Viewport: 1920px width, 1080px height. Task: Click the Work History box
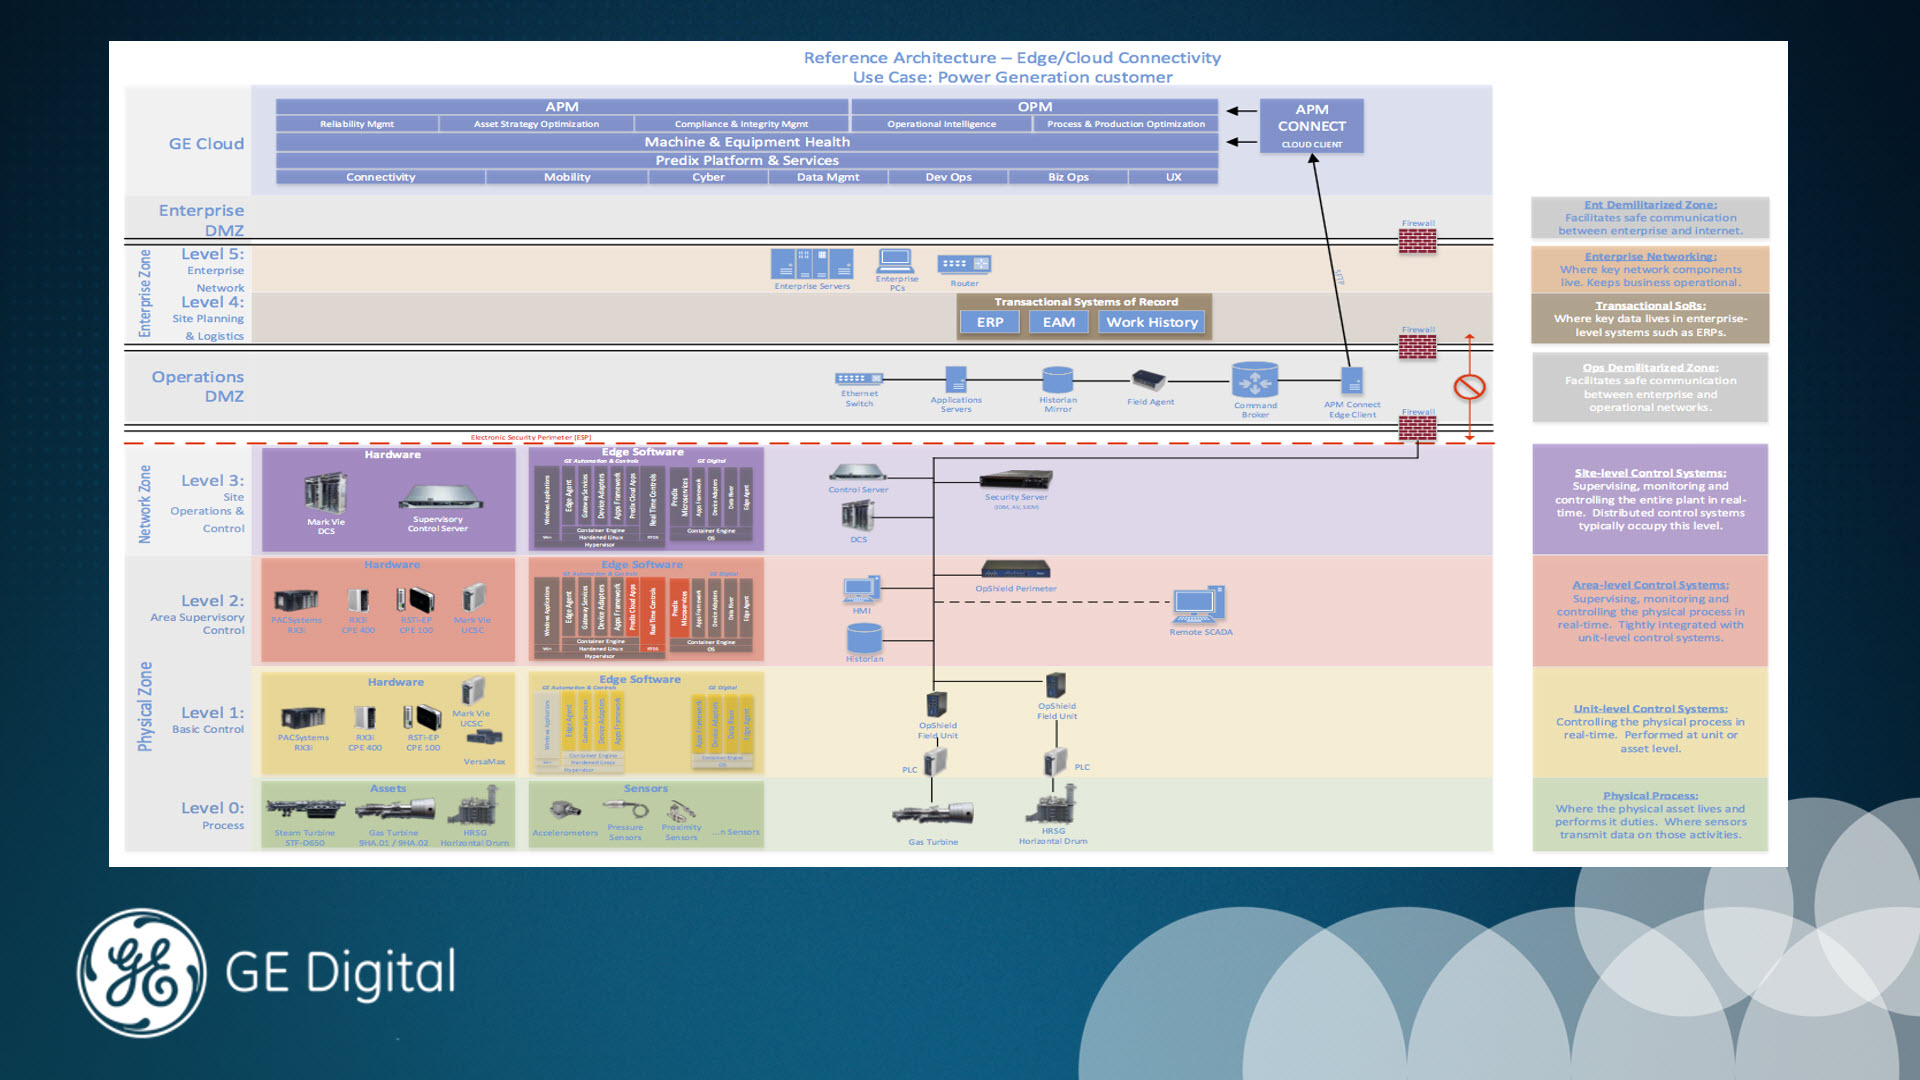[x=1152, y=322]
